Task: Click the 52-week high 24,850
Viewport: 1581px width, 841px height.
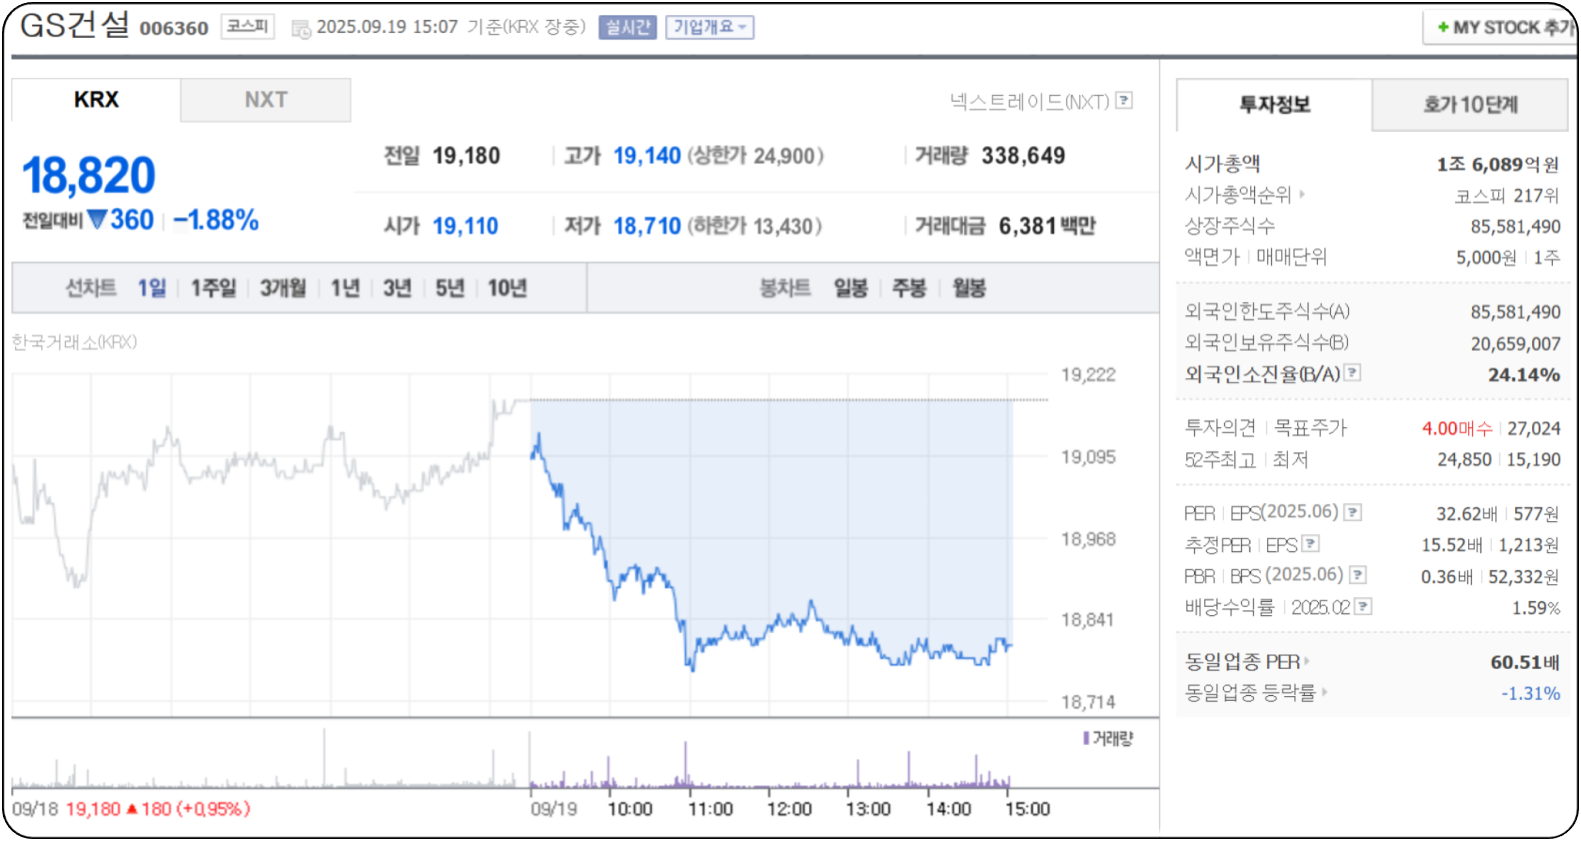Action: pyautogui.click(x=1464, y=460)
